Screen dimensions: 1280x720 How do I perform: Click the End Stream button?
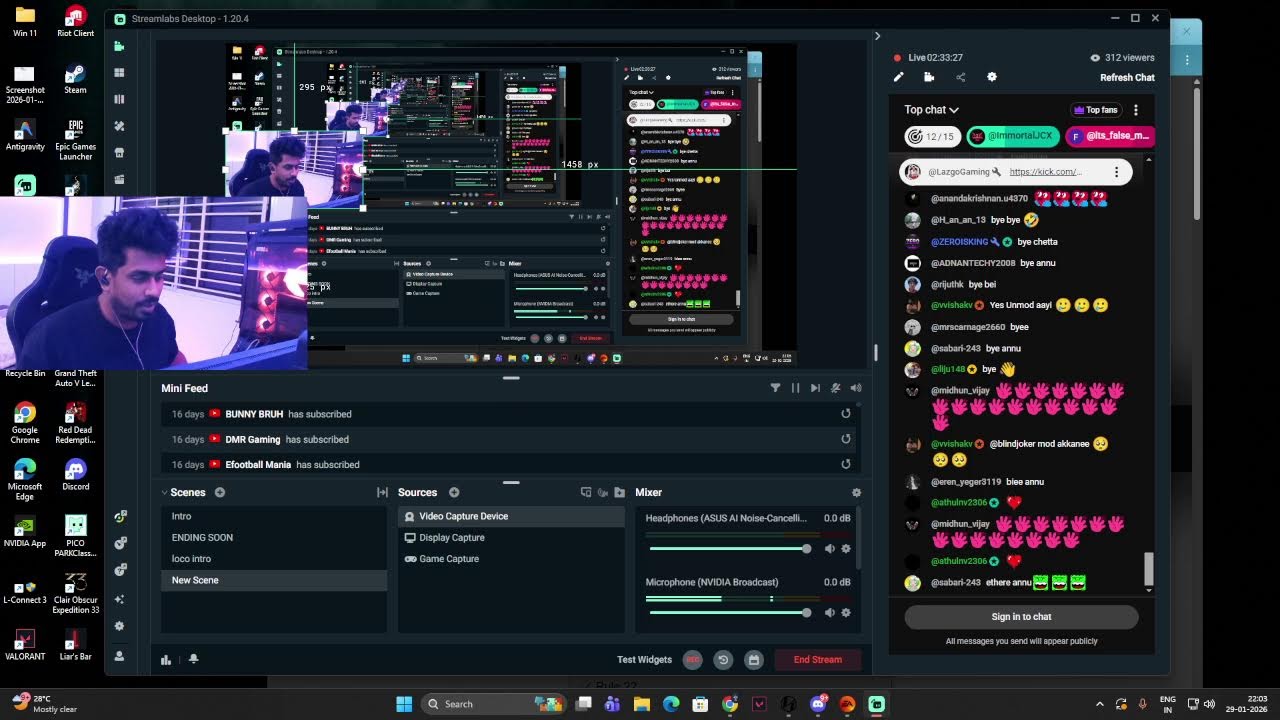(x=817, y=659)
